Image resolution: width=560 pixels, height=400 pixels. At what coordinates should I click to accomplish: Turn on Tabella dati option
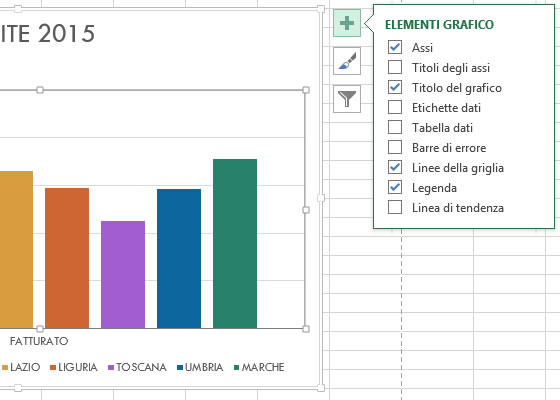[395, 127]
